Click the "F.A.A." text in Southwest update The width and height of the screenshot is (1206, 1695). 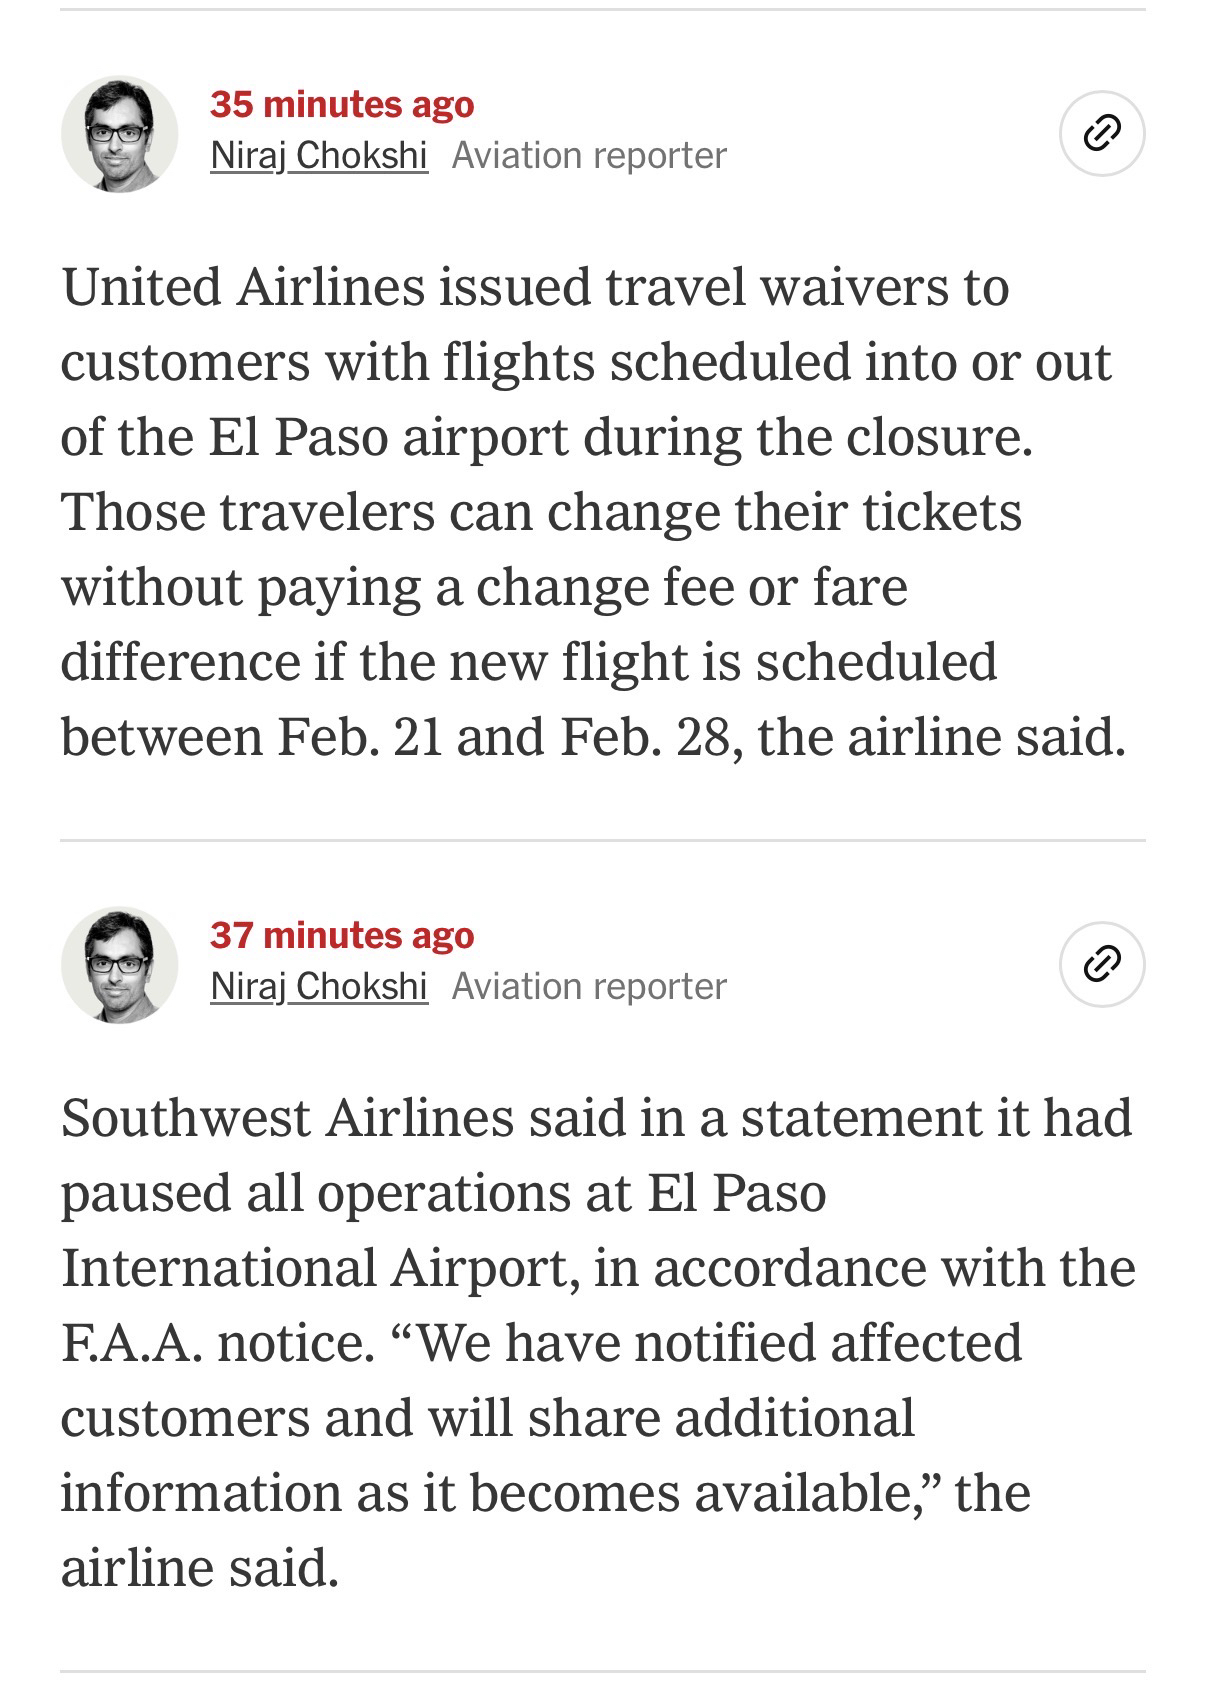[x=132, y=1343]
